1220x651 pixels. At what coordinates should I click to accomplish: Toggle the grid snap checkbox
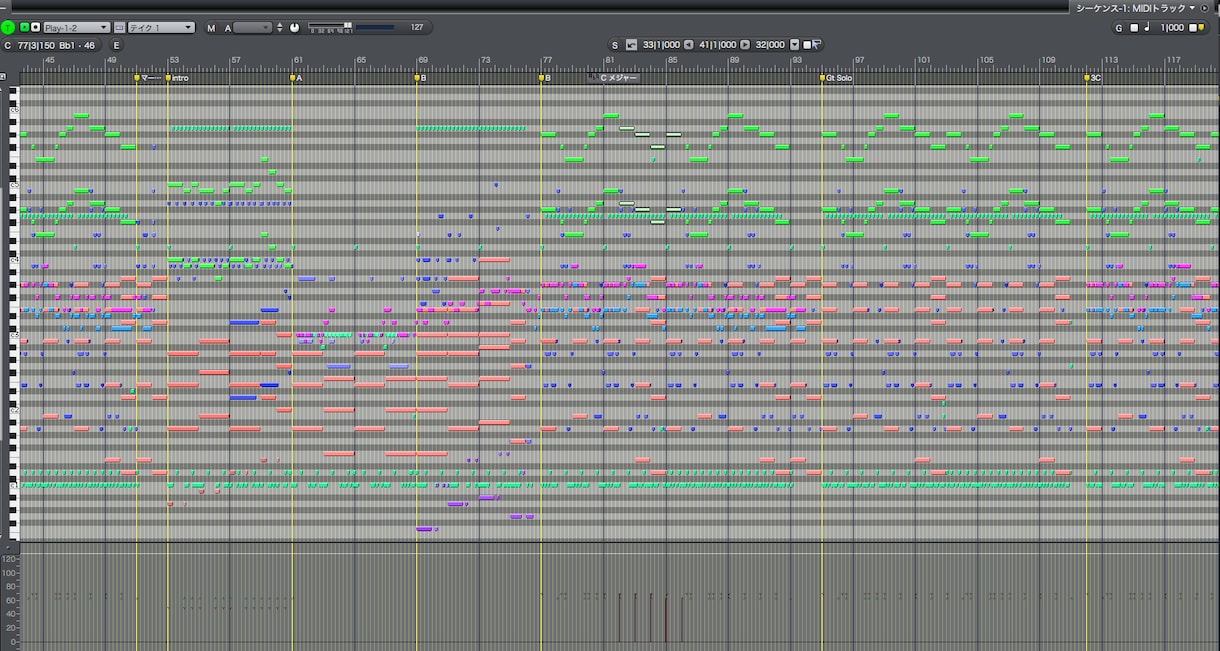pos(1134,28)
